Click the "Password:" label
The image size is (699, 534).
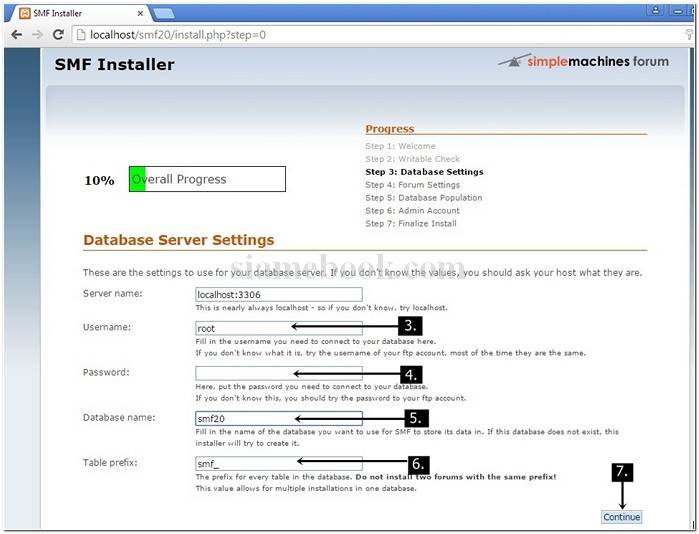click(x=106, y=372)
